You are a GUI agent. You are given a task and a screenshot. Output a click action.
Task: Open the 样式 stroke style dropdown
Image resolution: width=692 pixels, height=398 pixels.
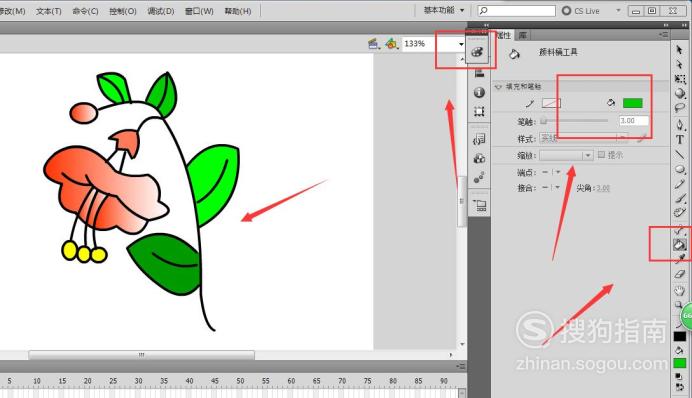[x=583, y=138]
